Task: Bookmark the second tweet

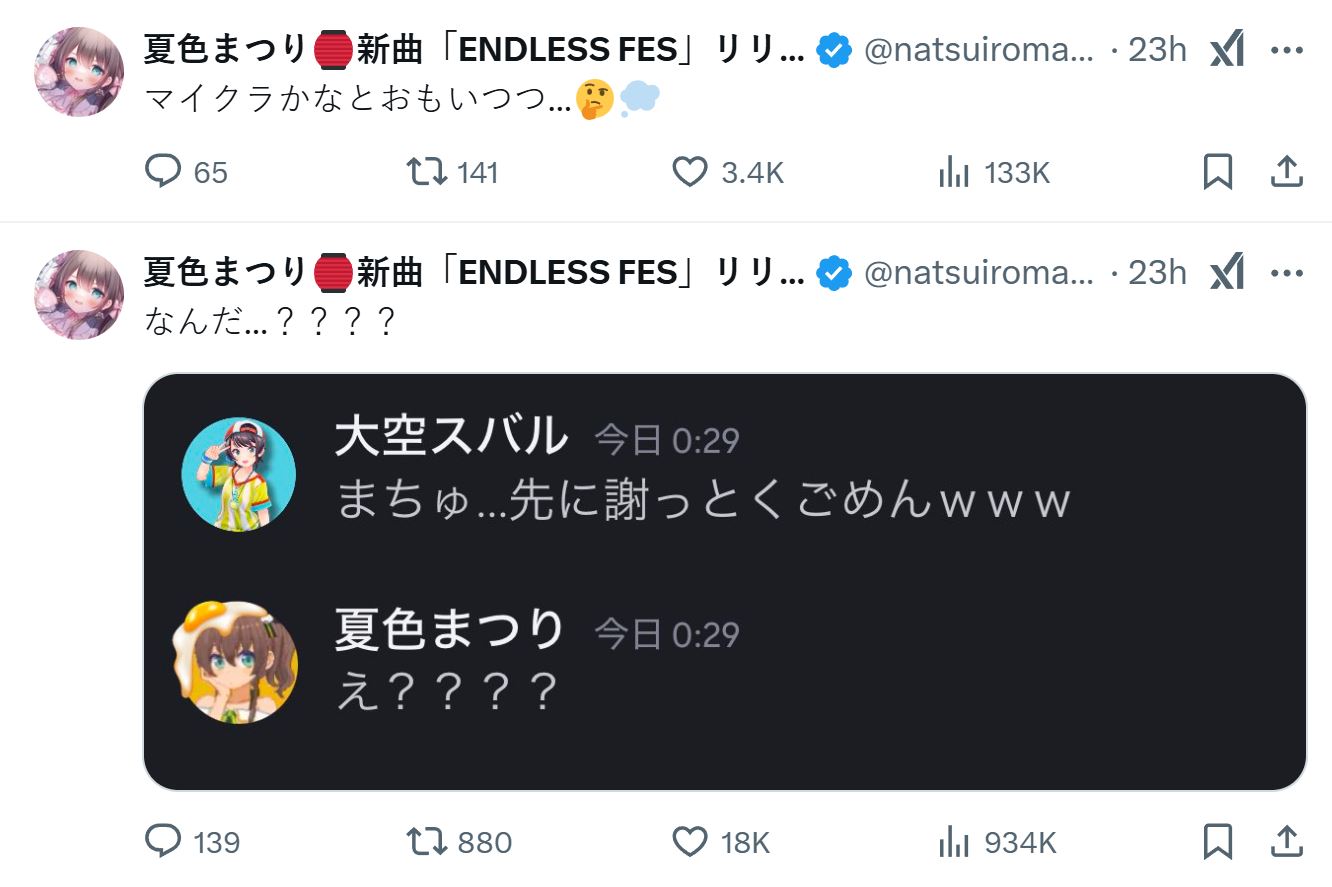Action: pyautogui.click(x=1217, y=842)
